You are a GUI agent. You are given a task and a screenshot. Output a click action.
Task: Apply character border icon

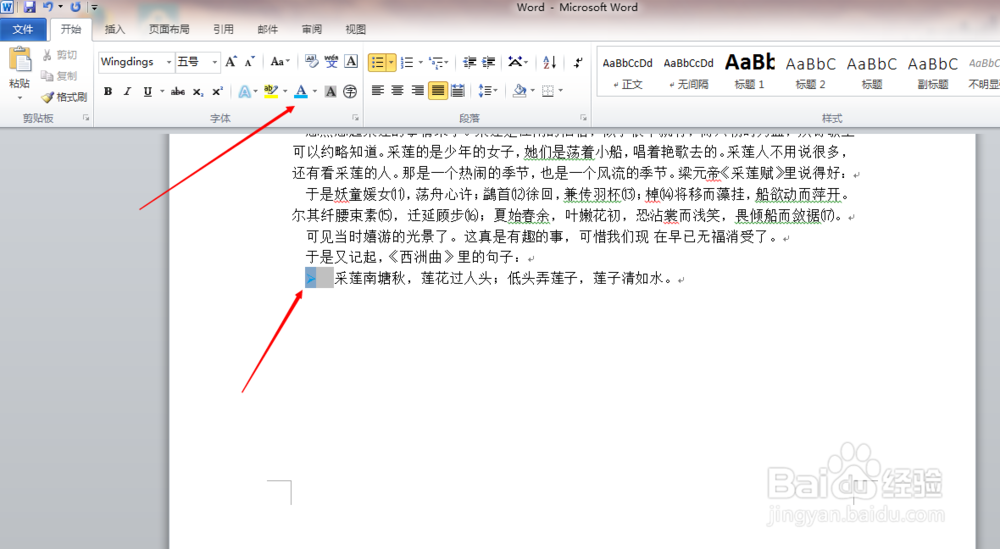click(x=351, y=62)
